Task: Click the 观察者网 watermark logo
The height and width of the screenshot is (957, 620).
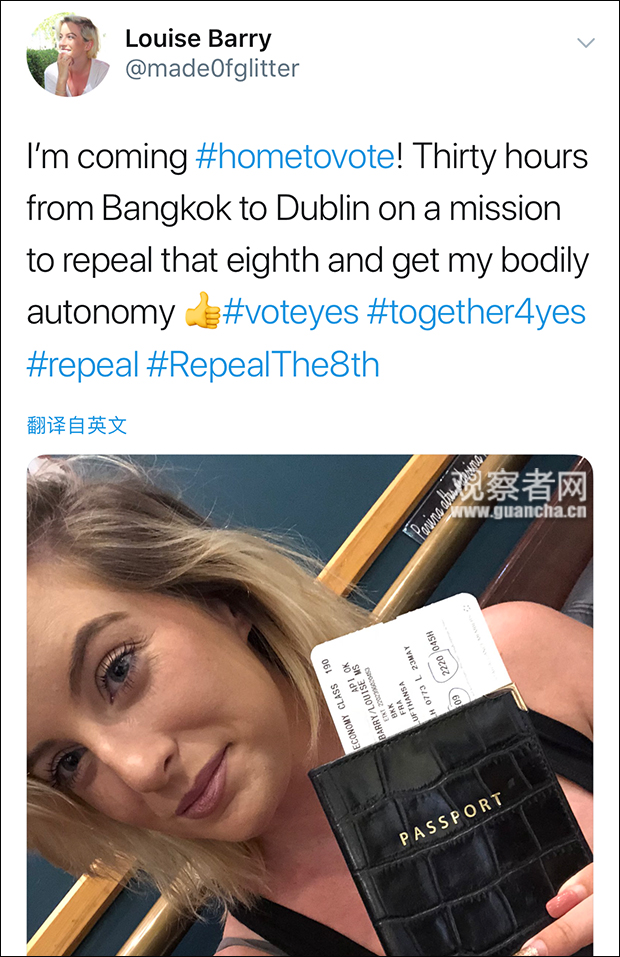Action: [522, 486]
